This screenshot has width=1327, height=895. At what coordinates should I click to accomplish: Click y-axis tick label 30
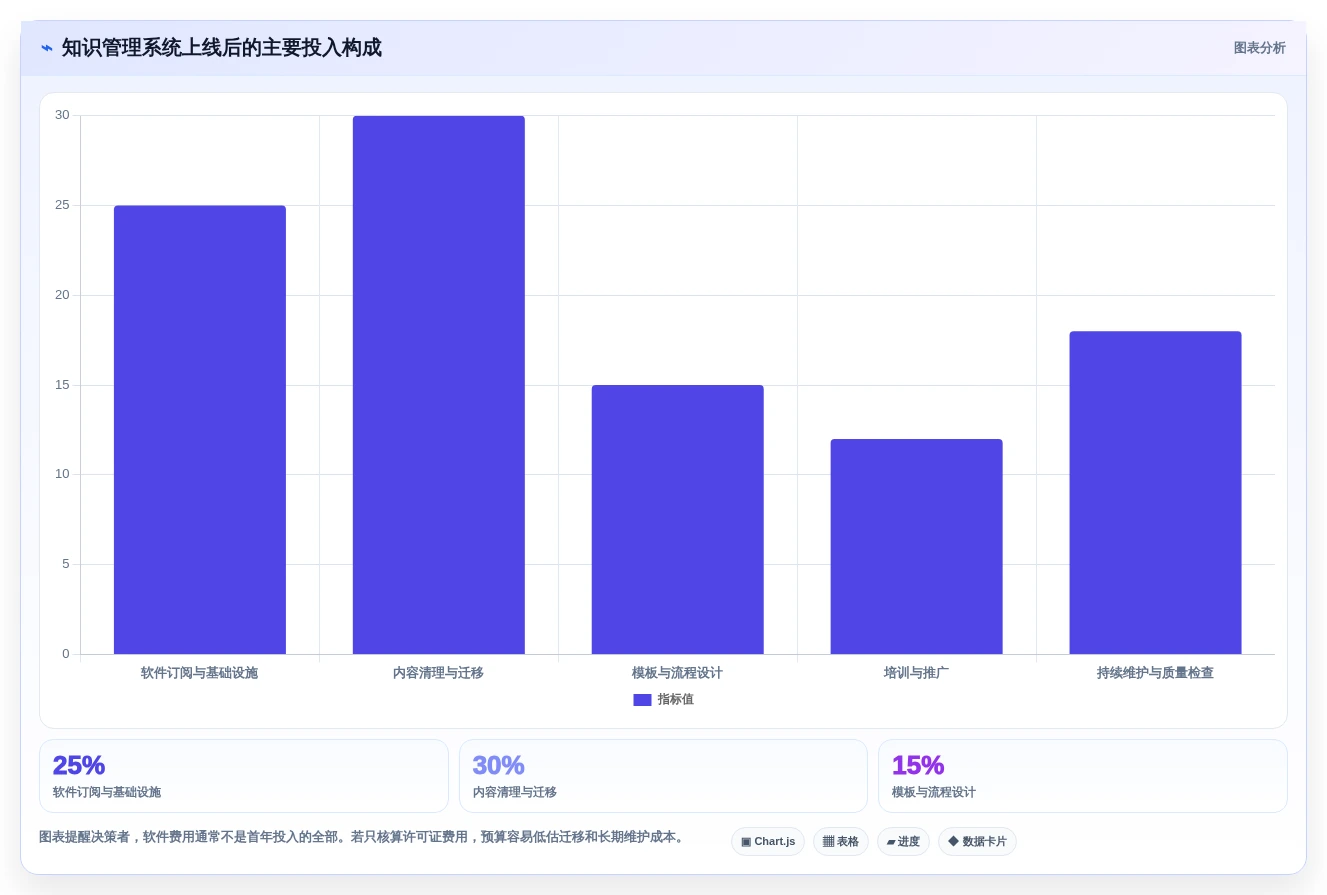point(62,116)
